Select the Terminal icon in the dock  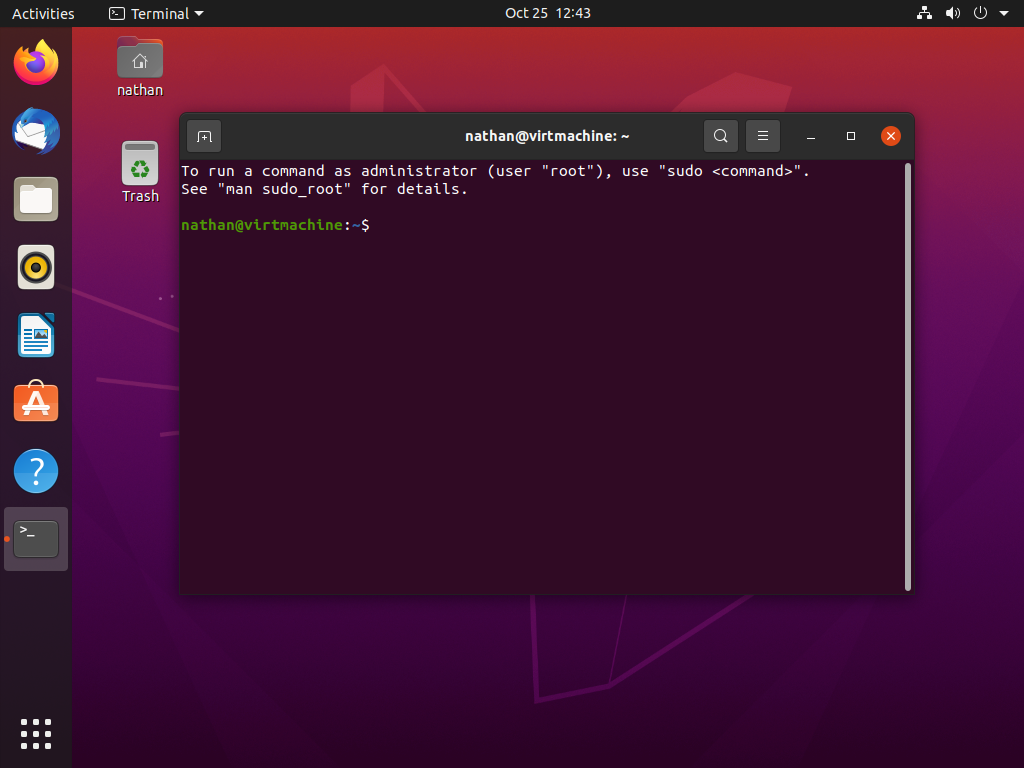coord(36,538)
